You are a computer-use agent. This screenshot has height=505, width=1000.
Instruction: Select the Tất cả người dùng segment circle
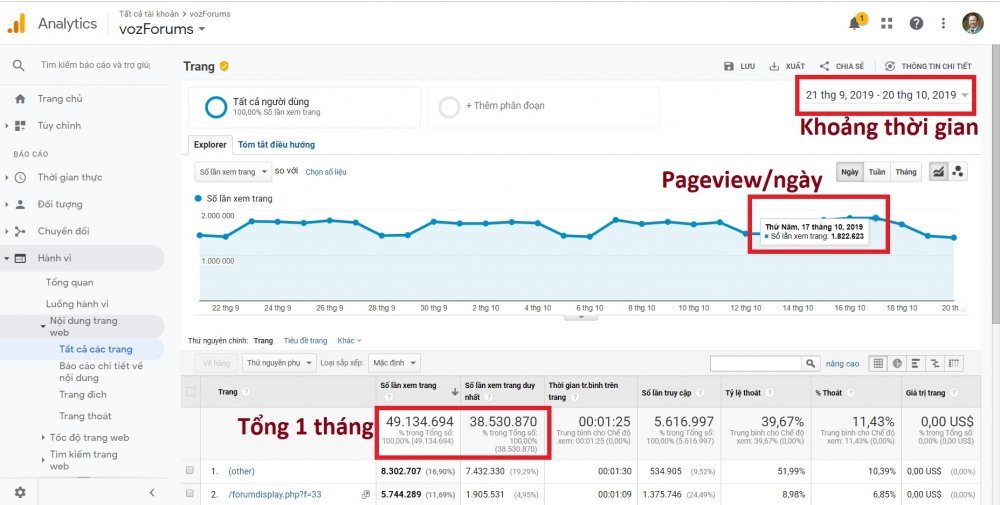click(x=216, y=106)
